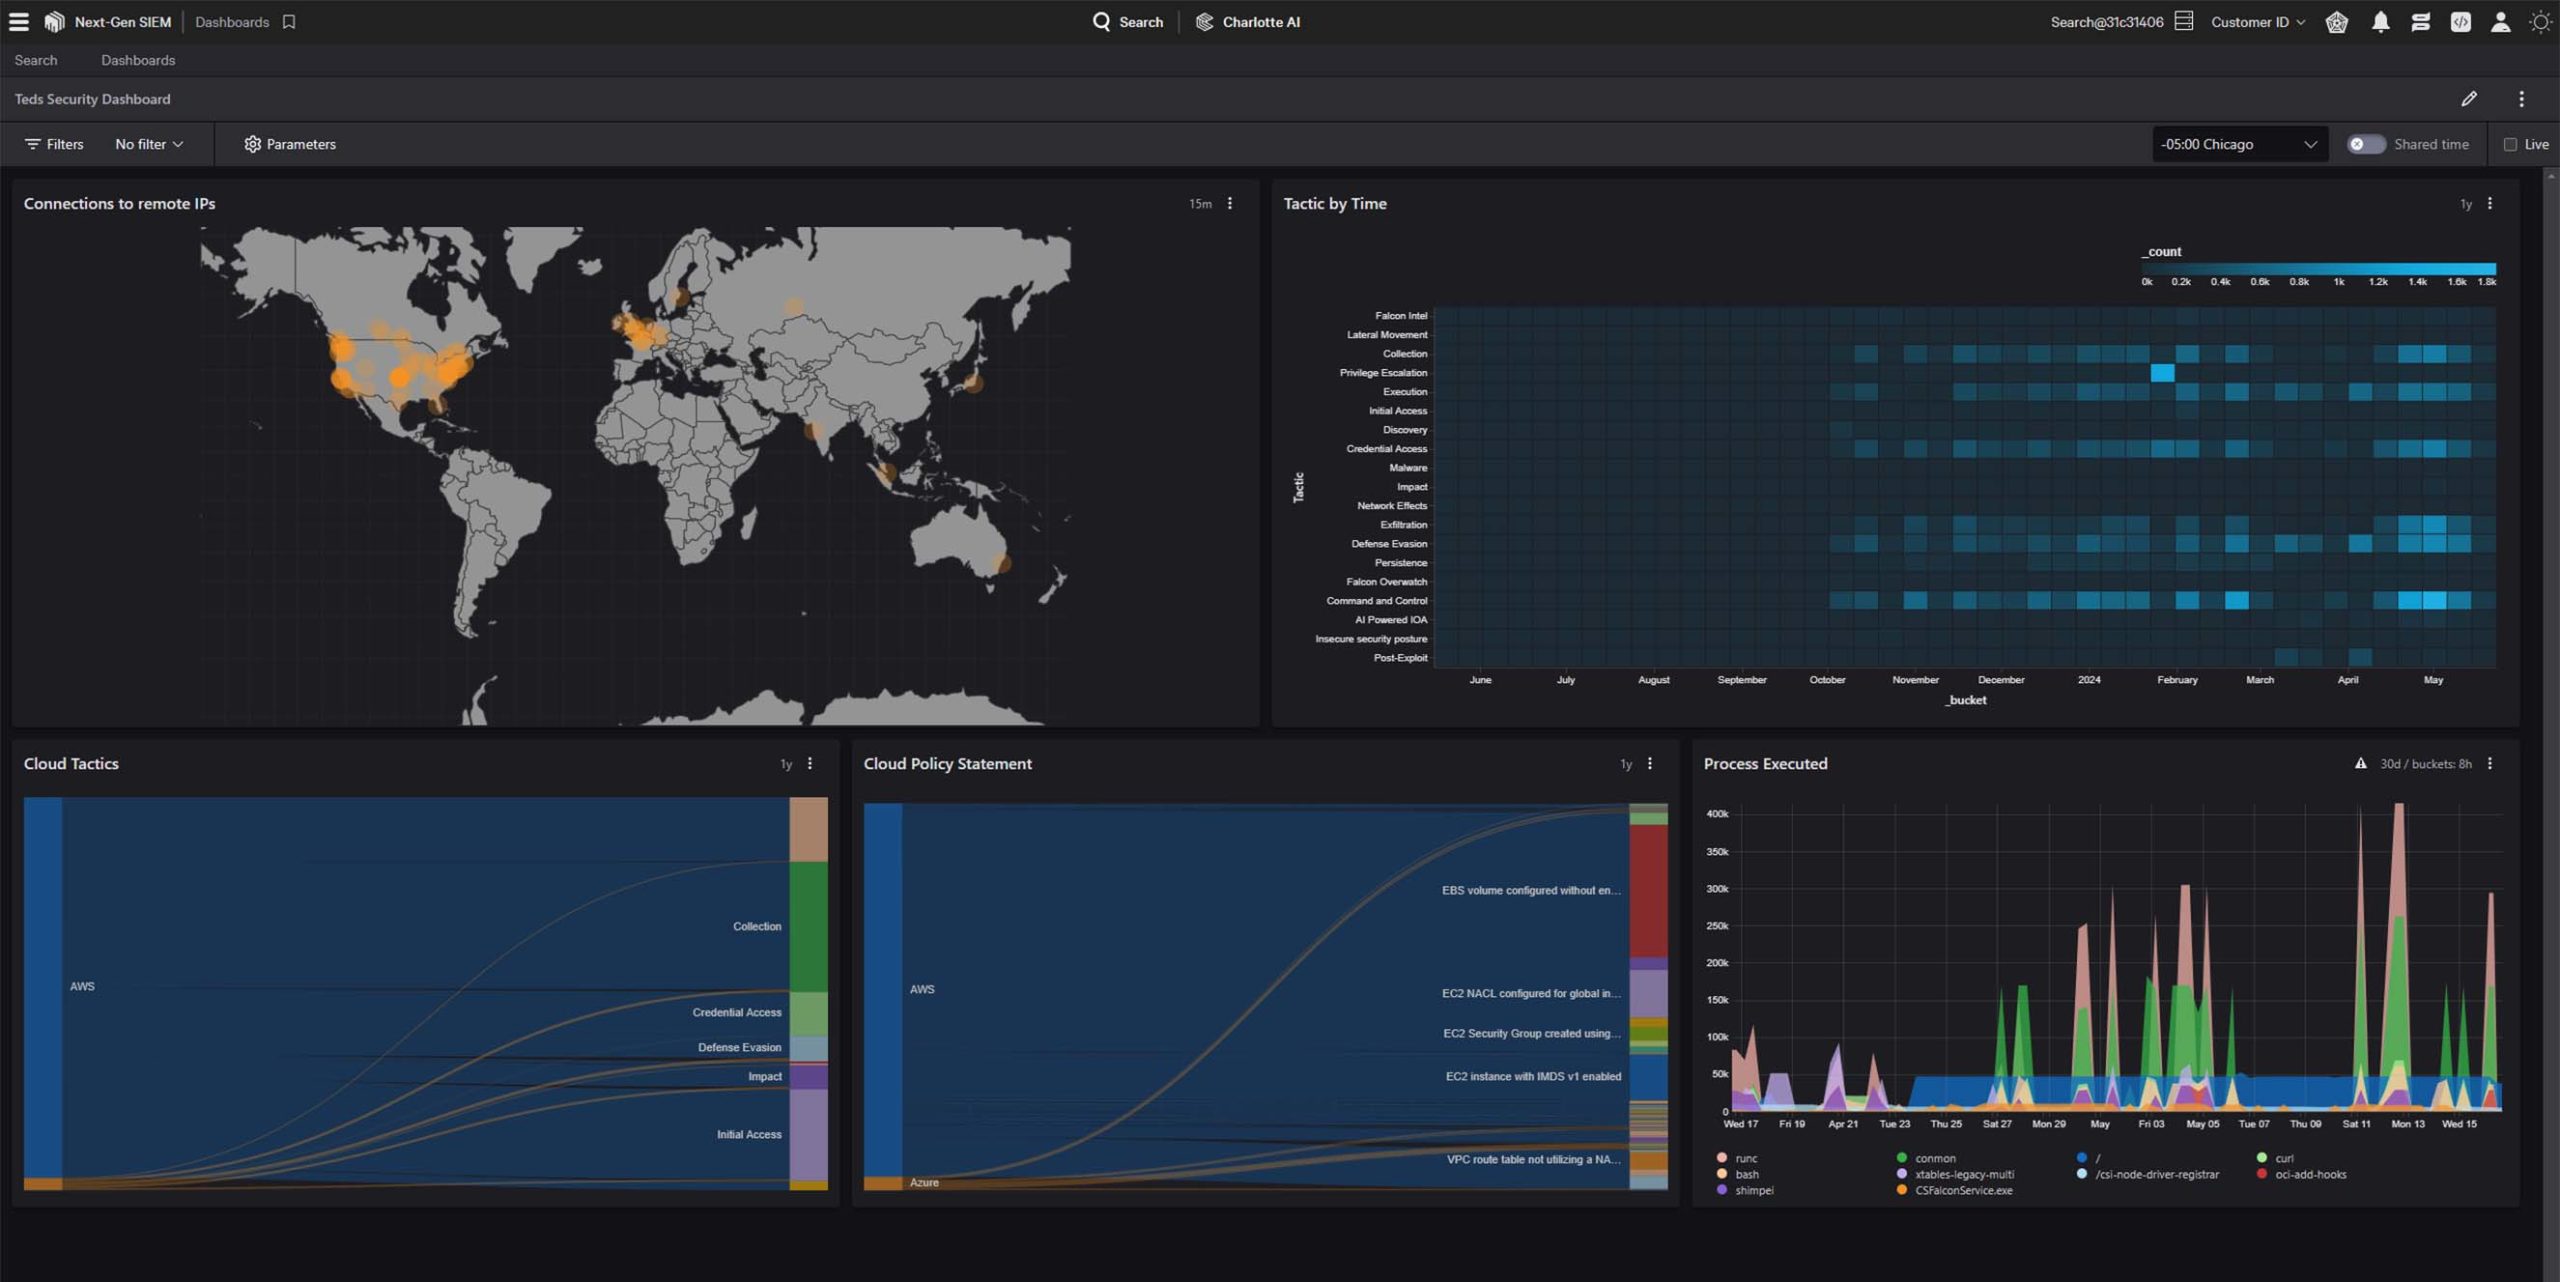Switch to the Search tab
This screenshot has height=1282, width=2560.
click(36, 60)
